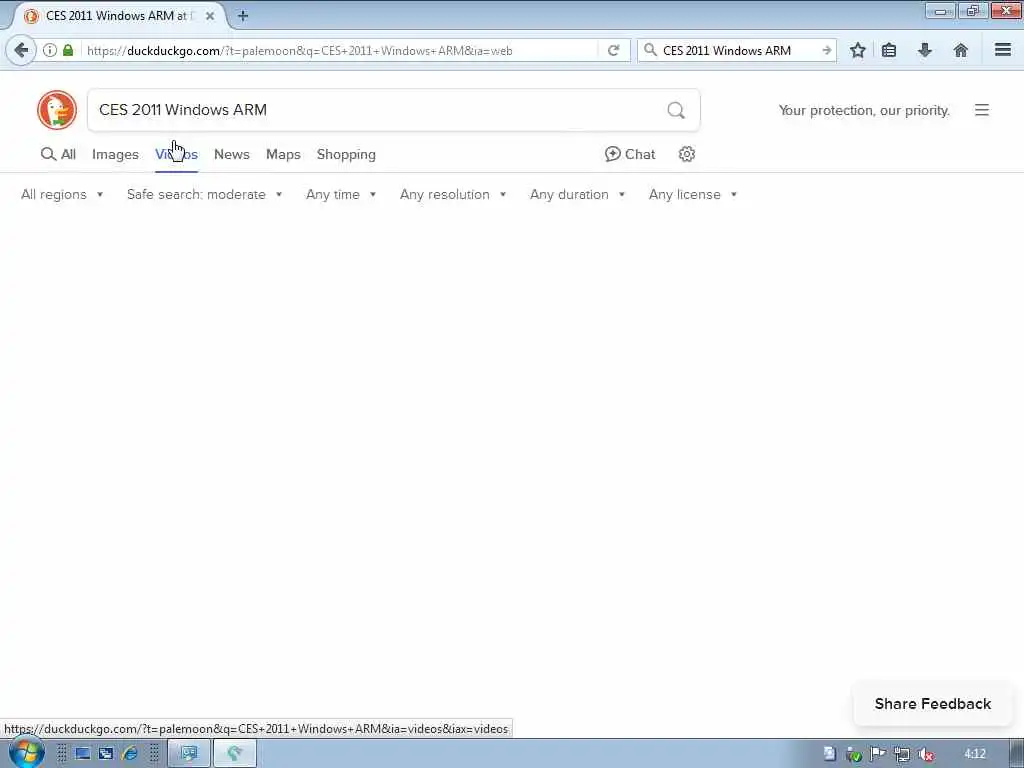Expand Safe search: moderate dropdown

click(x=204, y=195)
